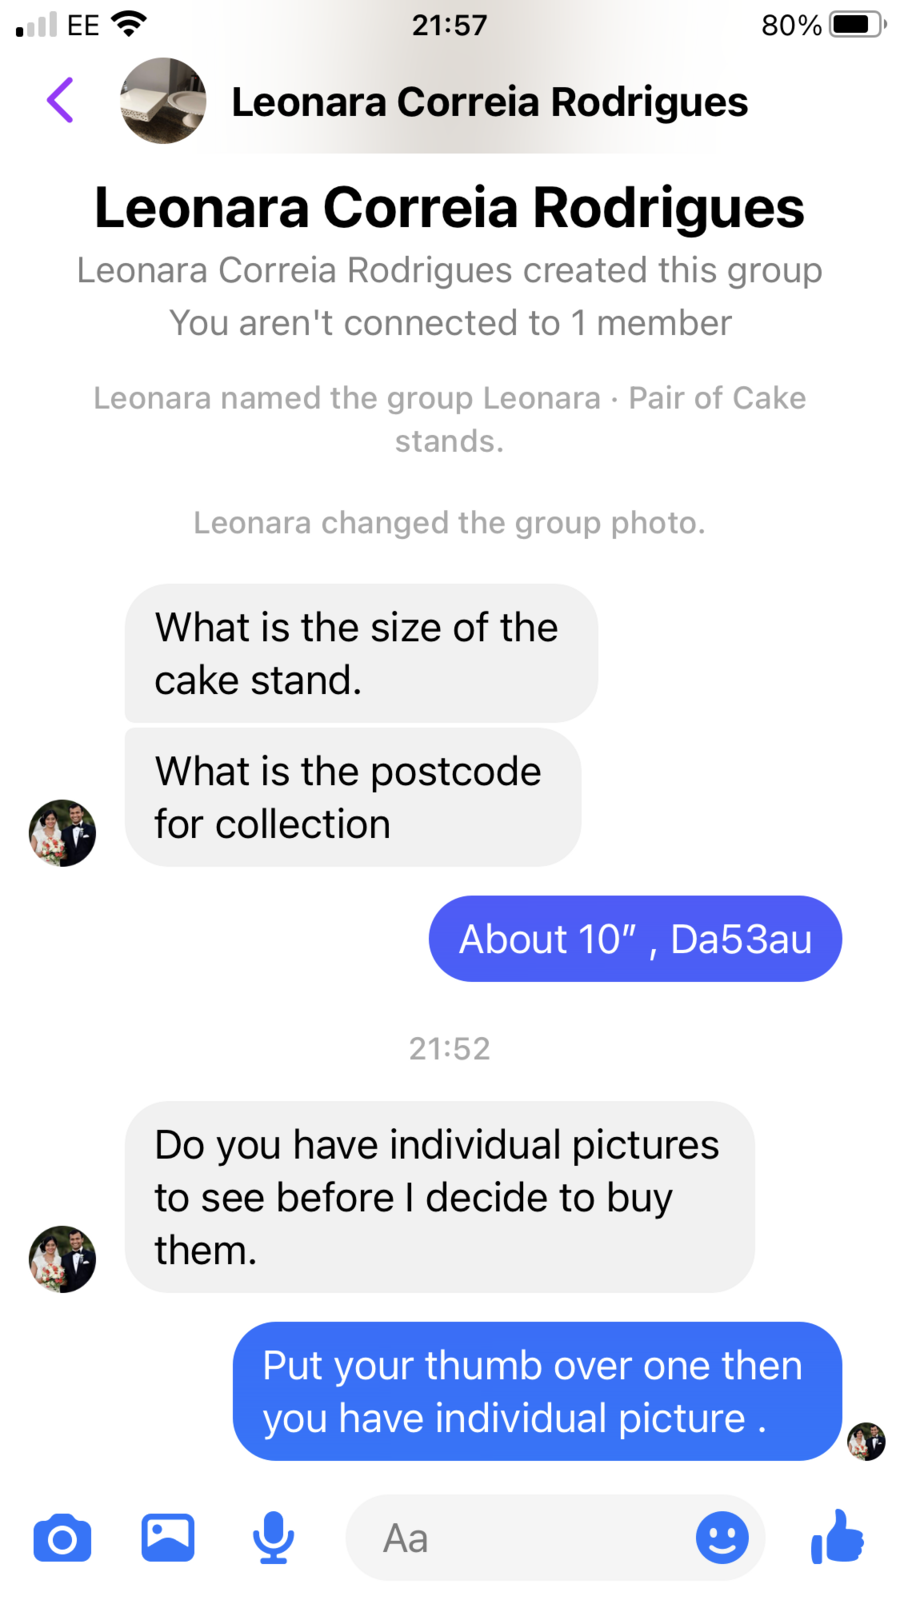Tap the small seen-receipt avatar
This screenshot has width=900, height=1600.
[866, 1442]
